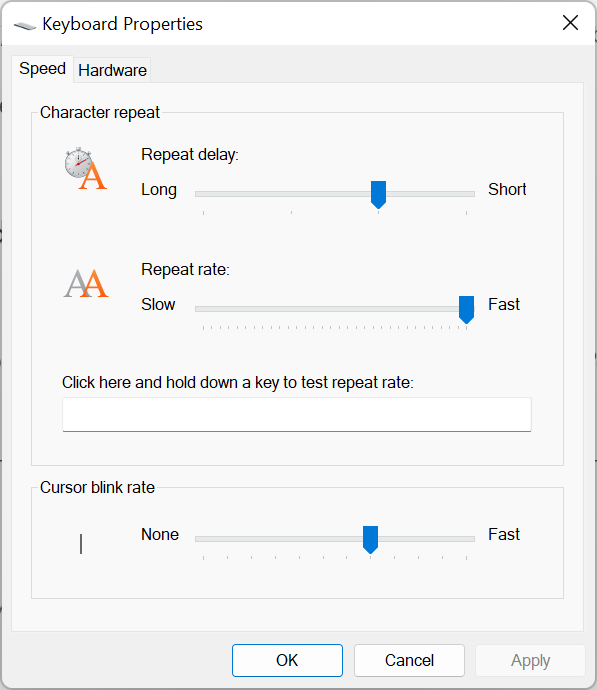This screenshot has height=690, width=597.
Task: Click the Repeat delay slider thumb
Action: [378, 195]
